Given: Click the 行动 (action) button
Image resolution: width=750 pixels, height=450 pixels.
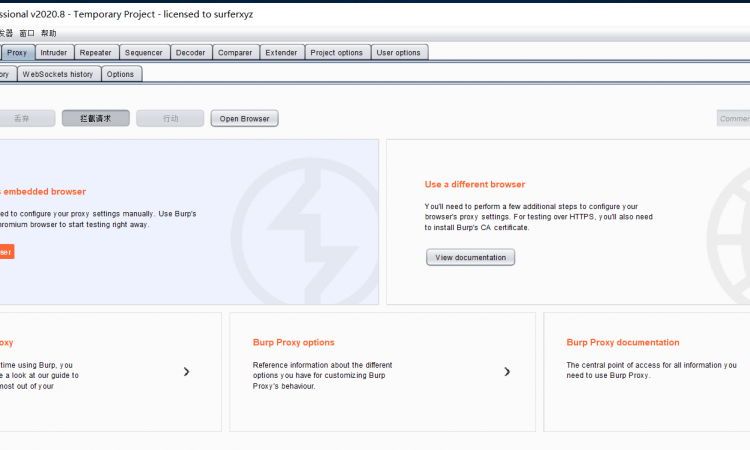Looking at the screenshot, I should click(x=170, y=118).
